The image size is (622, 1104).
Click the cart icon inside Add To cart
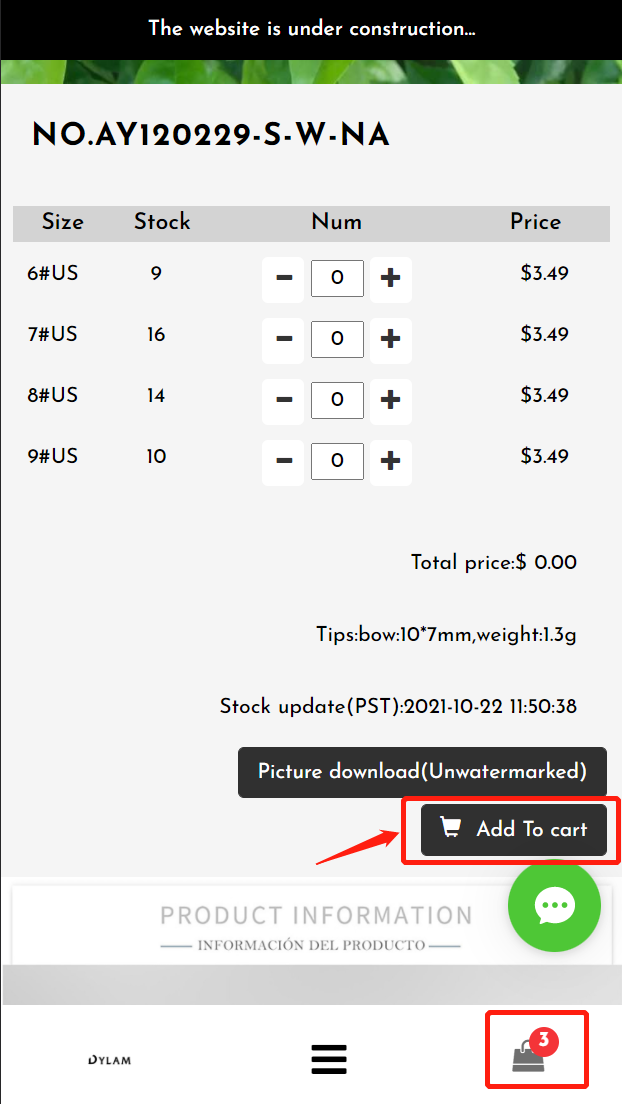tap(451, 827)
